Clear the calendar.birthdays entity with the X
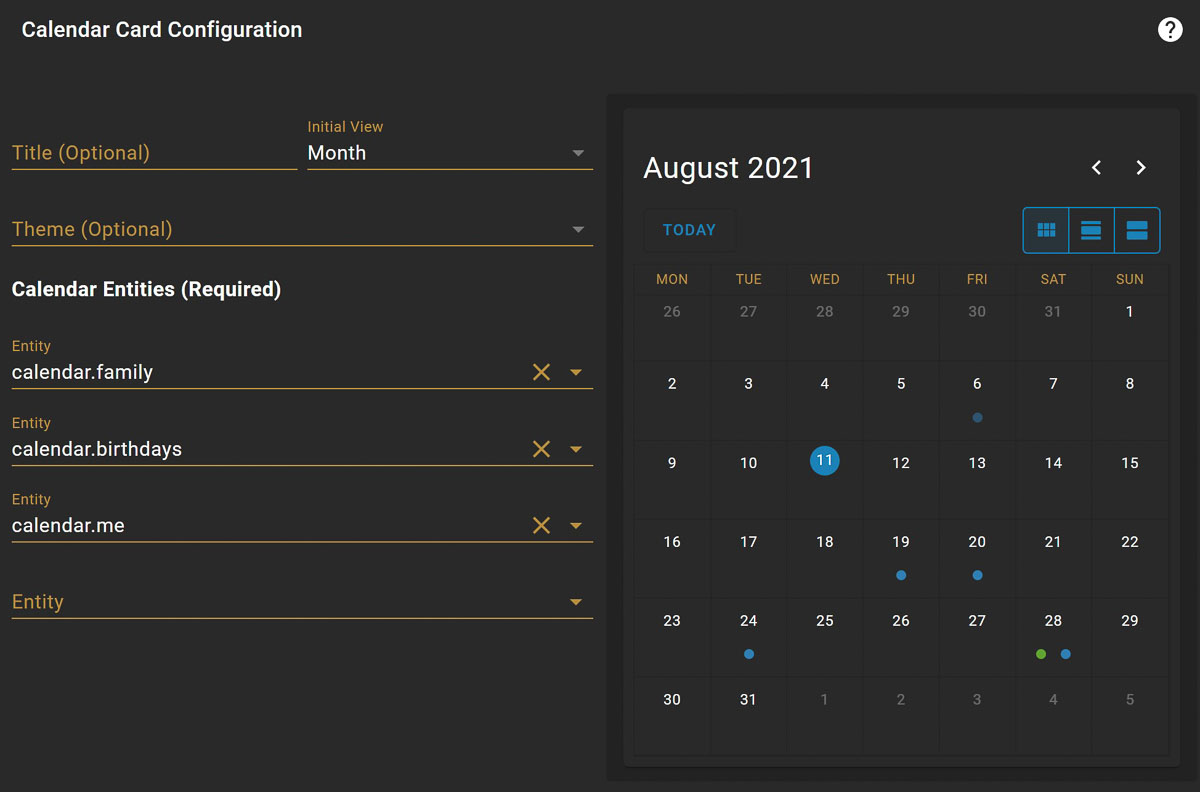The height and width of the screenshot is (792, 1200). (x=541, y=448)
